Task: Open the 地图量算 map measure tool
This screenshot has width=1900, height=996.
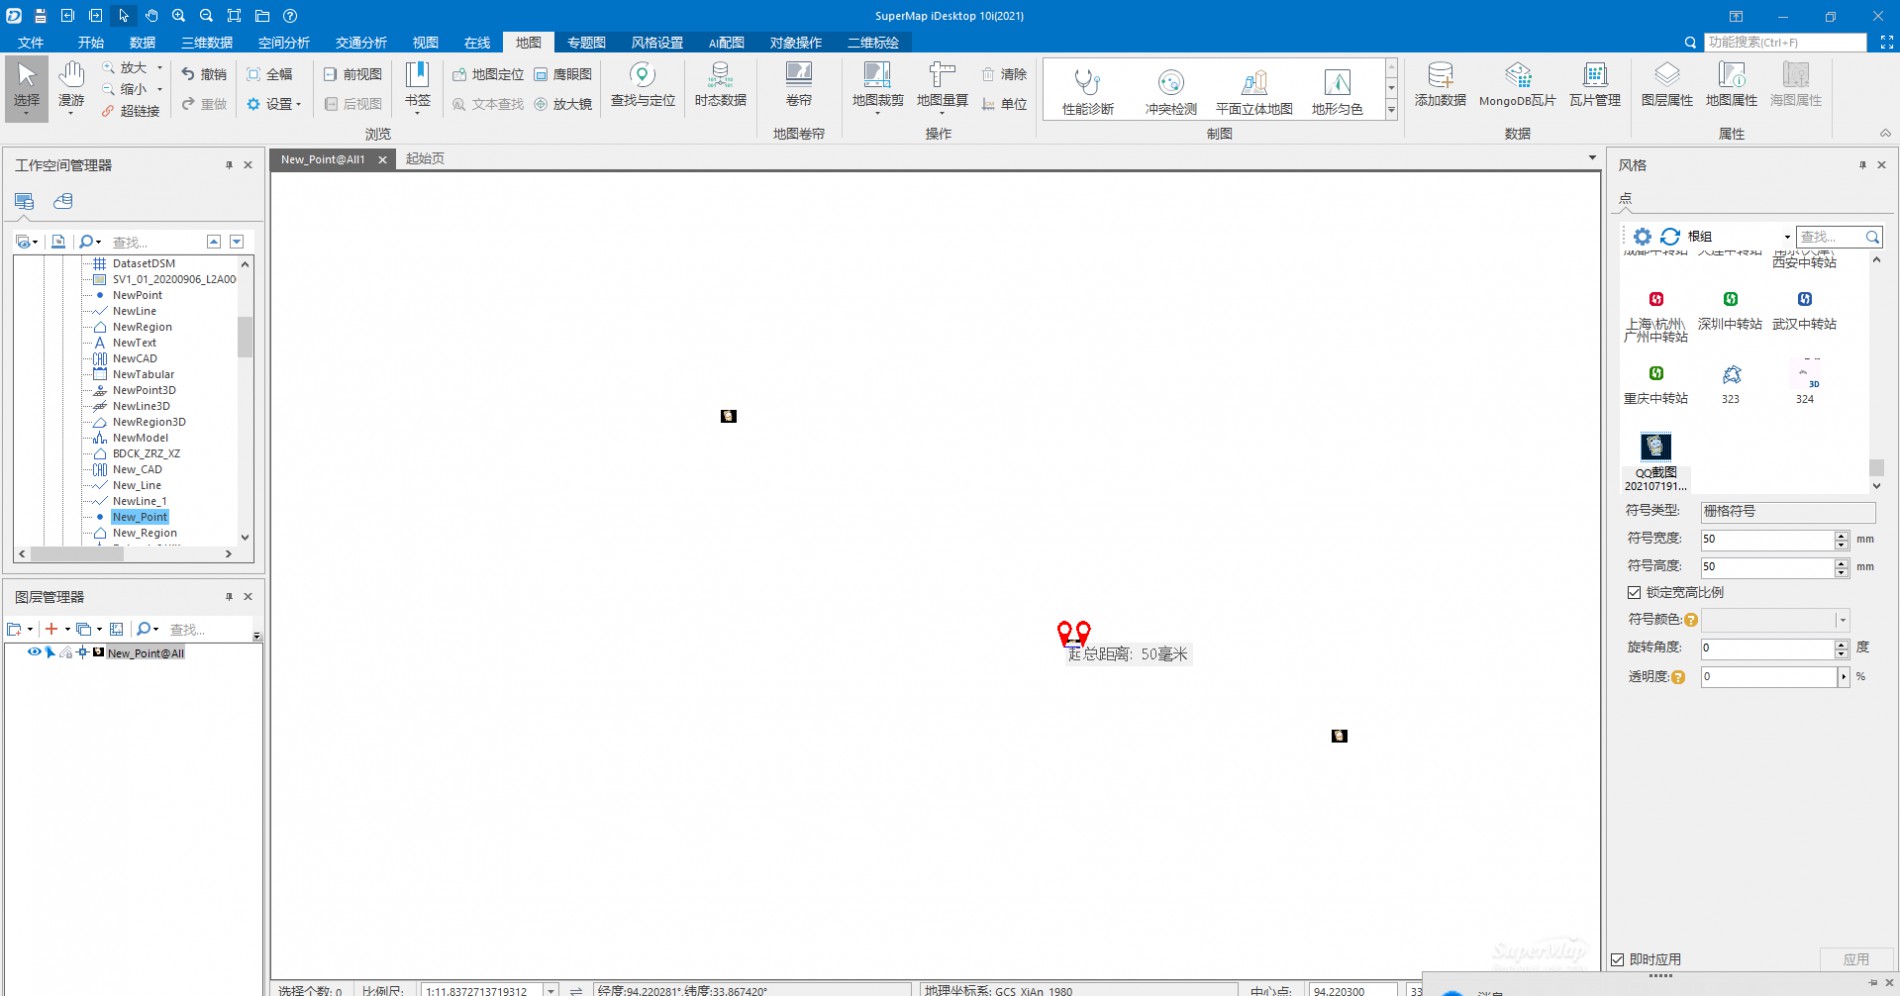Action: coord(942,86)
